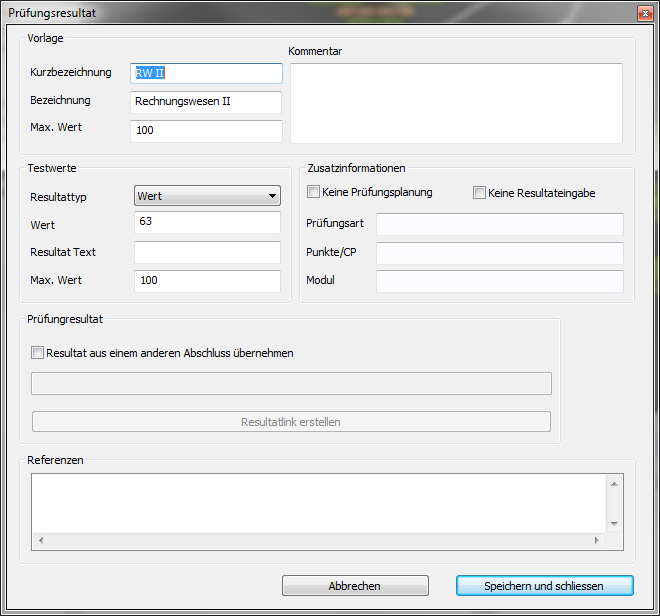Select the Max. Wert field under Vorlage
The width and height of the screenshot is (660, 616).
pyautogui.click(x=206, y=131)
